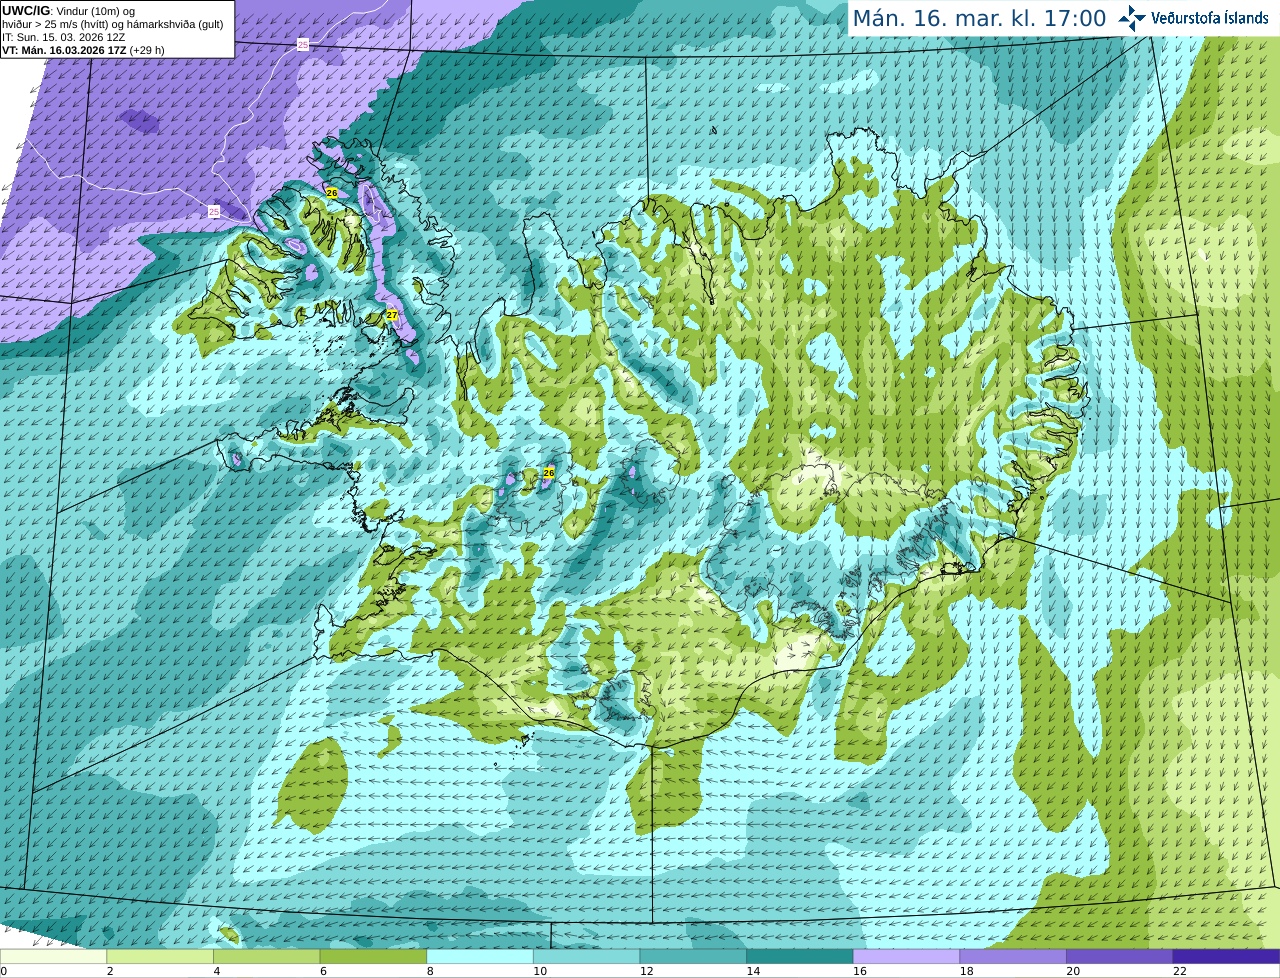Select the date header Mán. 16. mar. kl. 17:00
Viewport: 1280px width, 978px height.
coord(979,18)
